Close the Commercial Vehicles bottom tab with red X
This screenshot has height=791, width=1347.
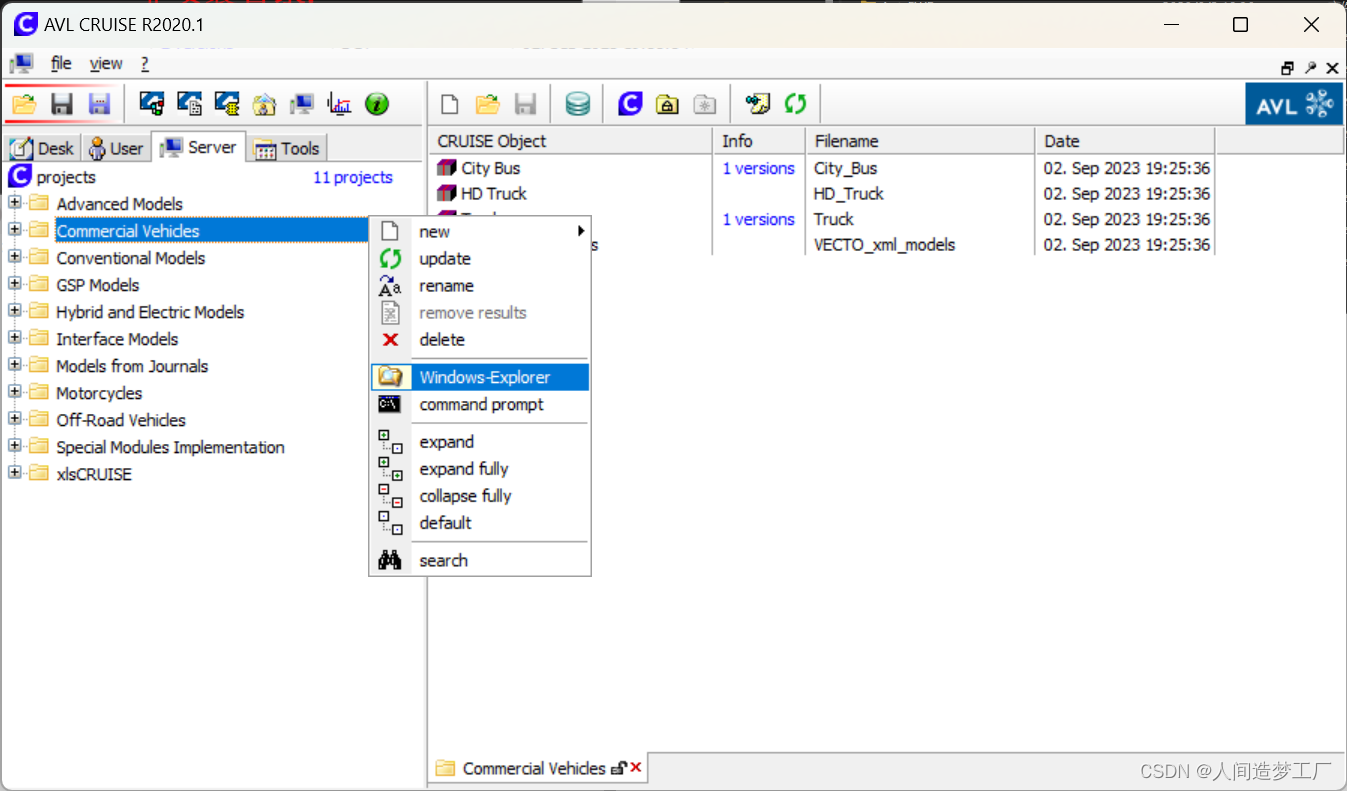click(636, 768)
